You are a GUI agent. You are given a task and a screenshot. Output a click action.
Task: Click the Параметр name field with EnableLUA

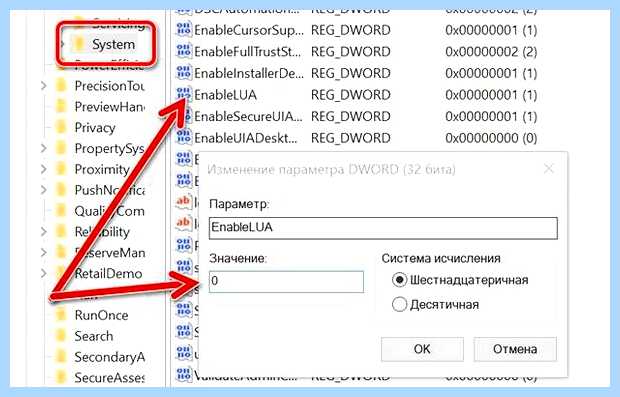tap(383, 228)
